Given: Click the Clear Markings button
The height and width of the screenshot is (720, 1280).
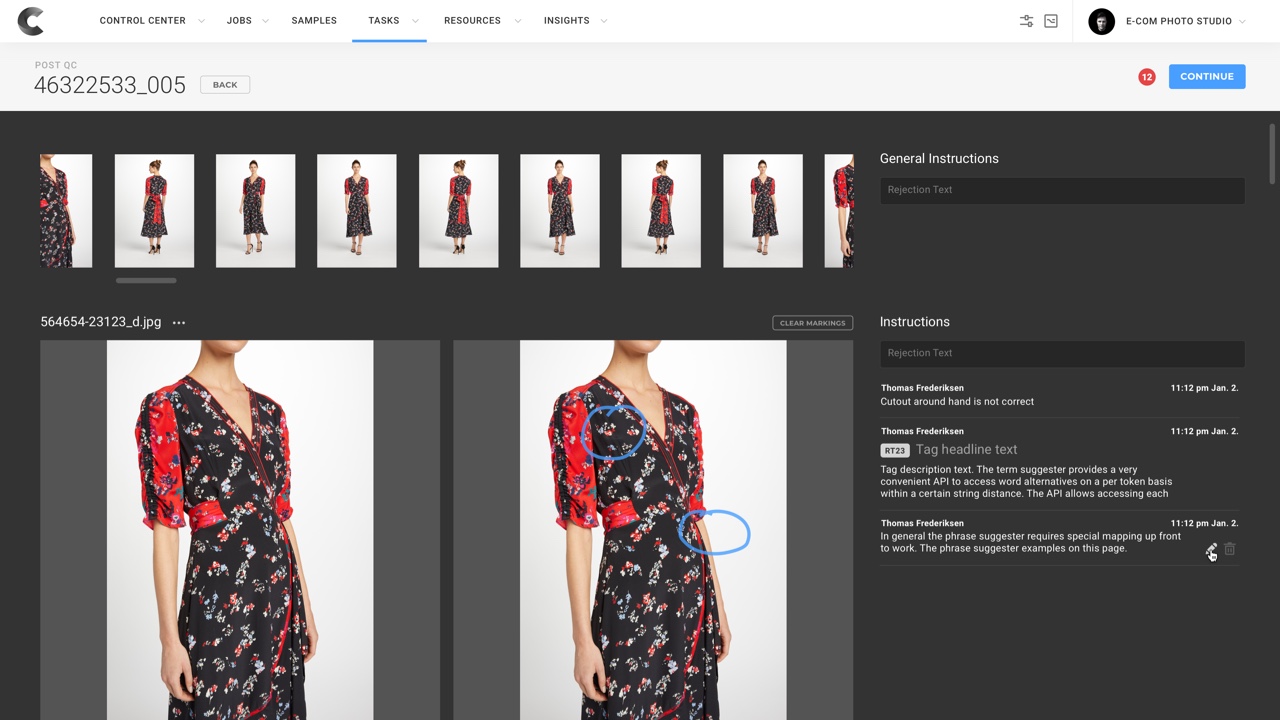Looking at the screenshot, I should click(x=812, y=323).
